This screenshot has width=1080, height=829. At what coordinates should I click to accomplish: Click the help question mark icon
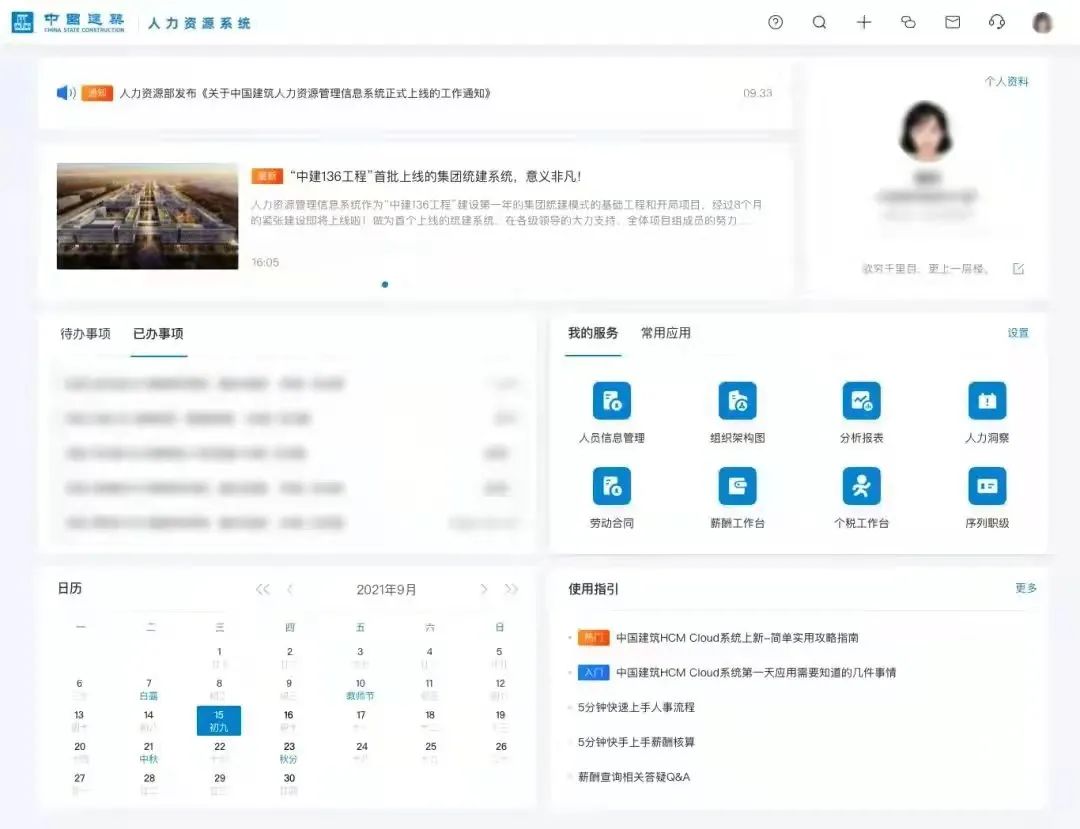pyautogui.click(x=775, y=22)
